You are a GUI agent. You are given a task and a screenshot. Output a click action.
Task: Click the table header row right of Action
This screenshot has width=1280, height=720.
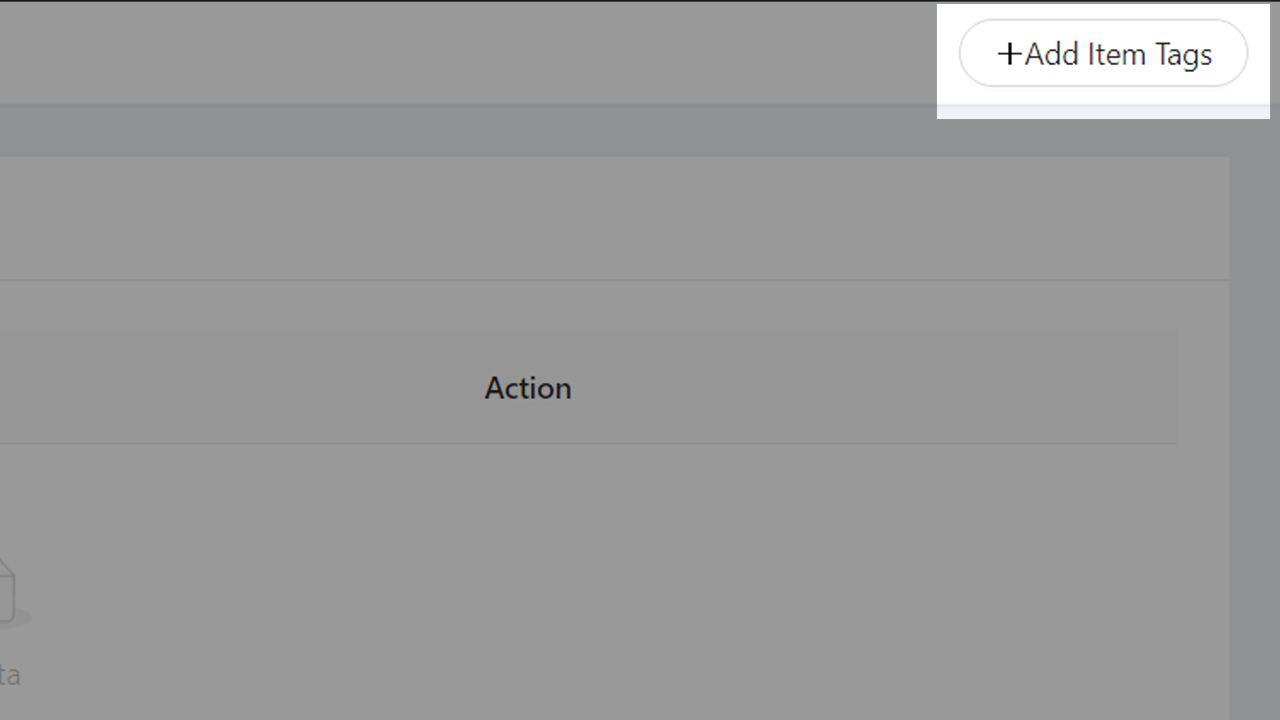(875, 388)
